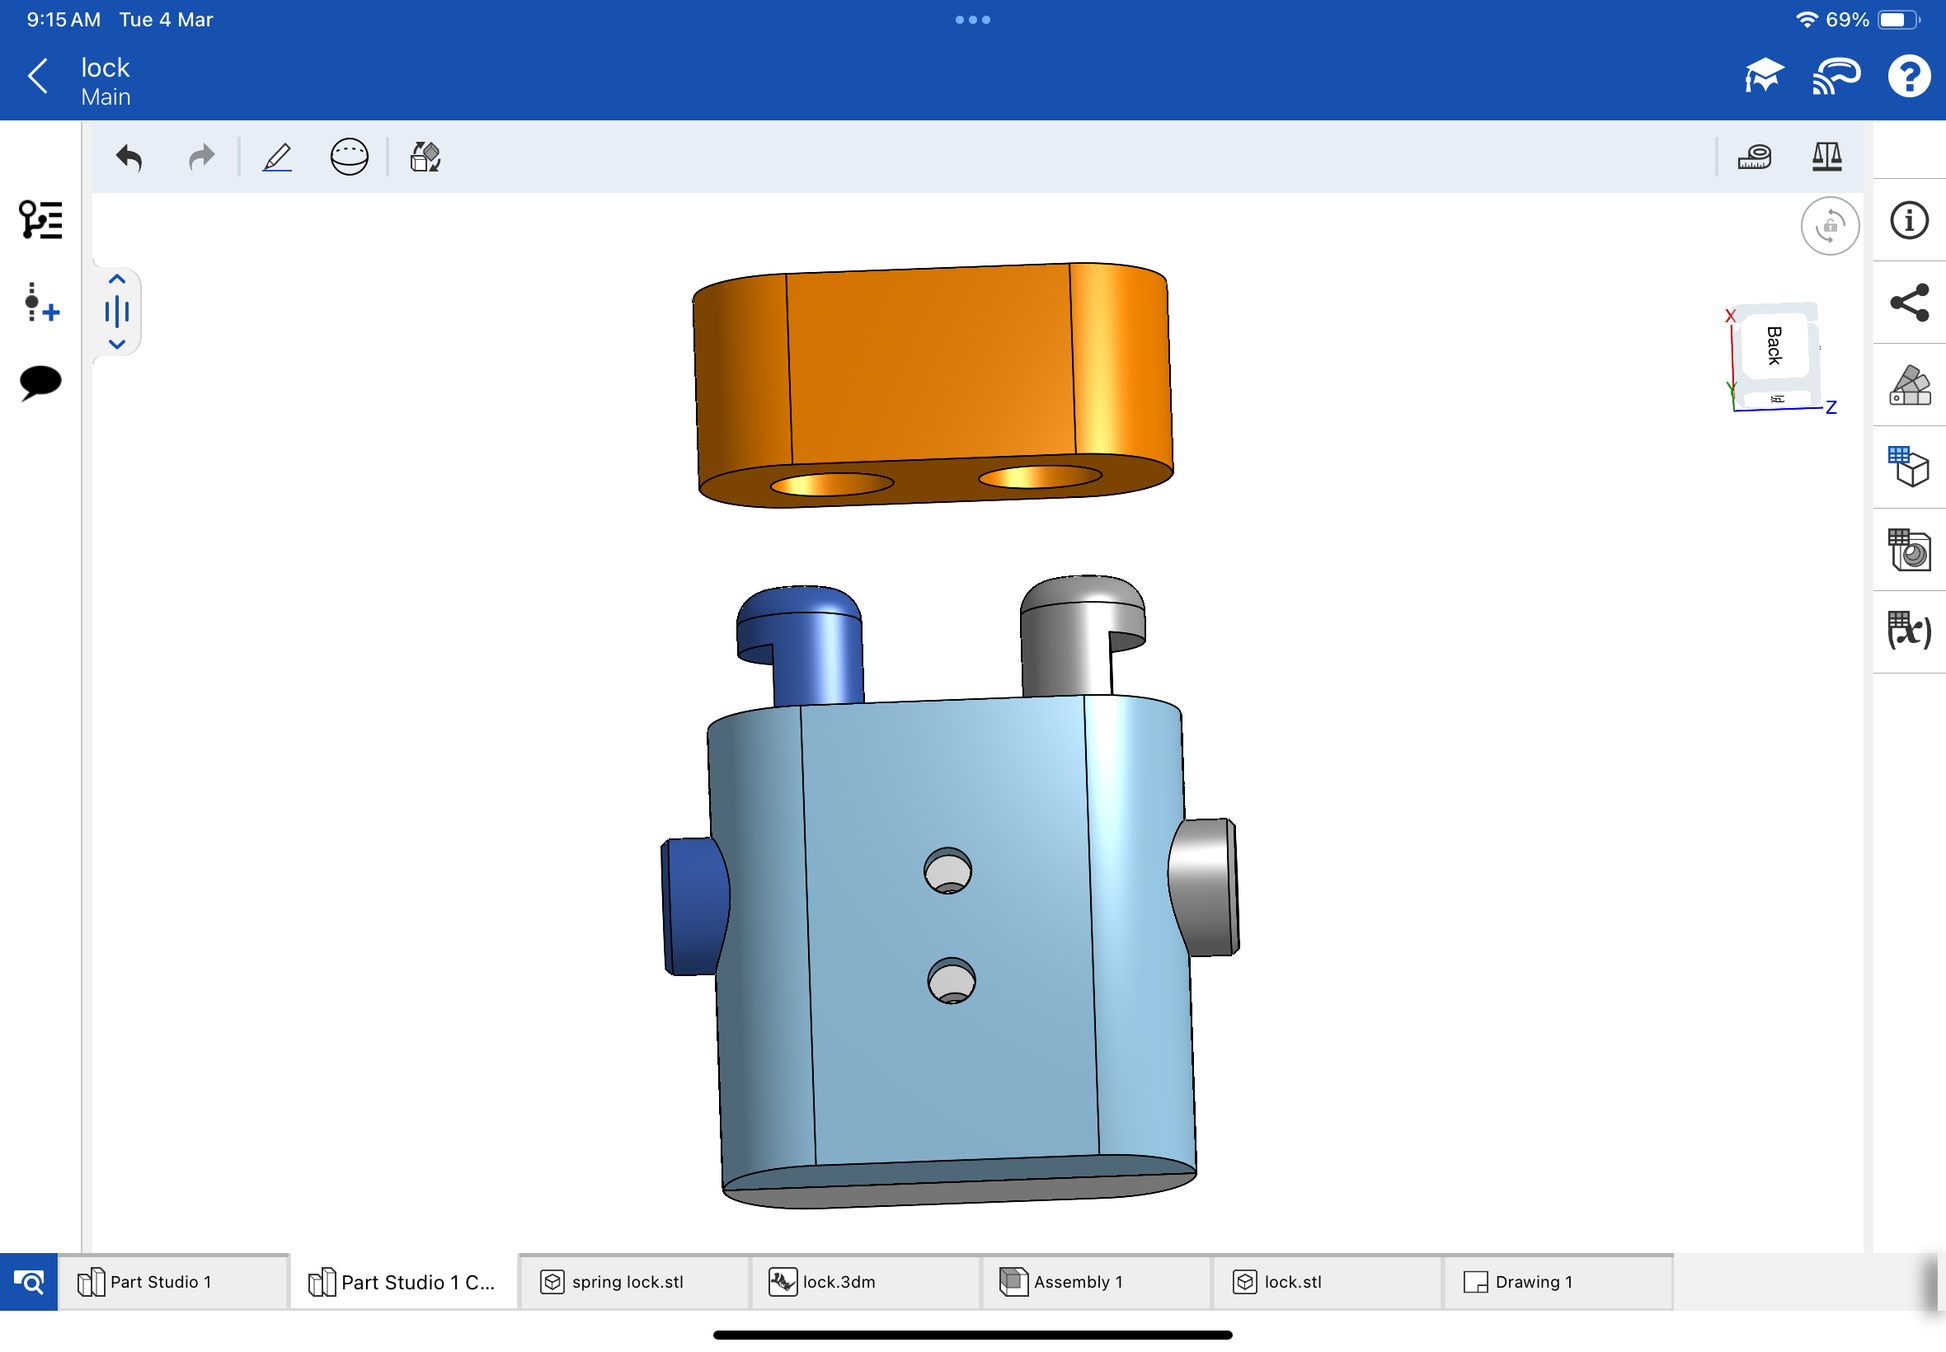Viewport: 1946px width, 1352px height.
Task: Open the Measure tool
Action: 1754,157
